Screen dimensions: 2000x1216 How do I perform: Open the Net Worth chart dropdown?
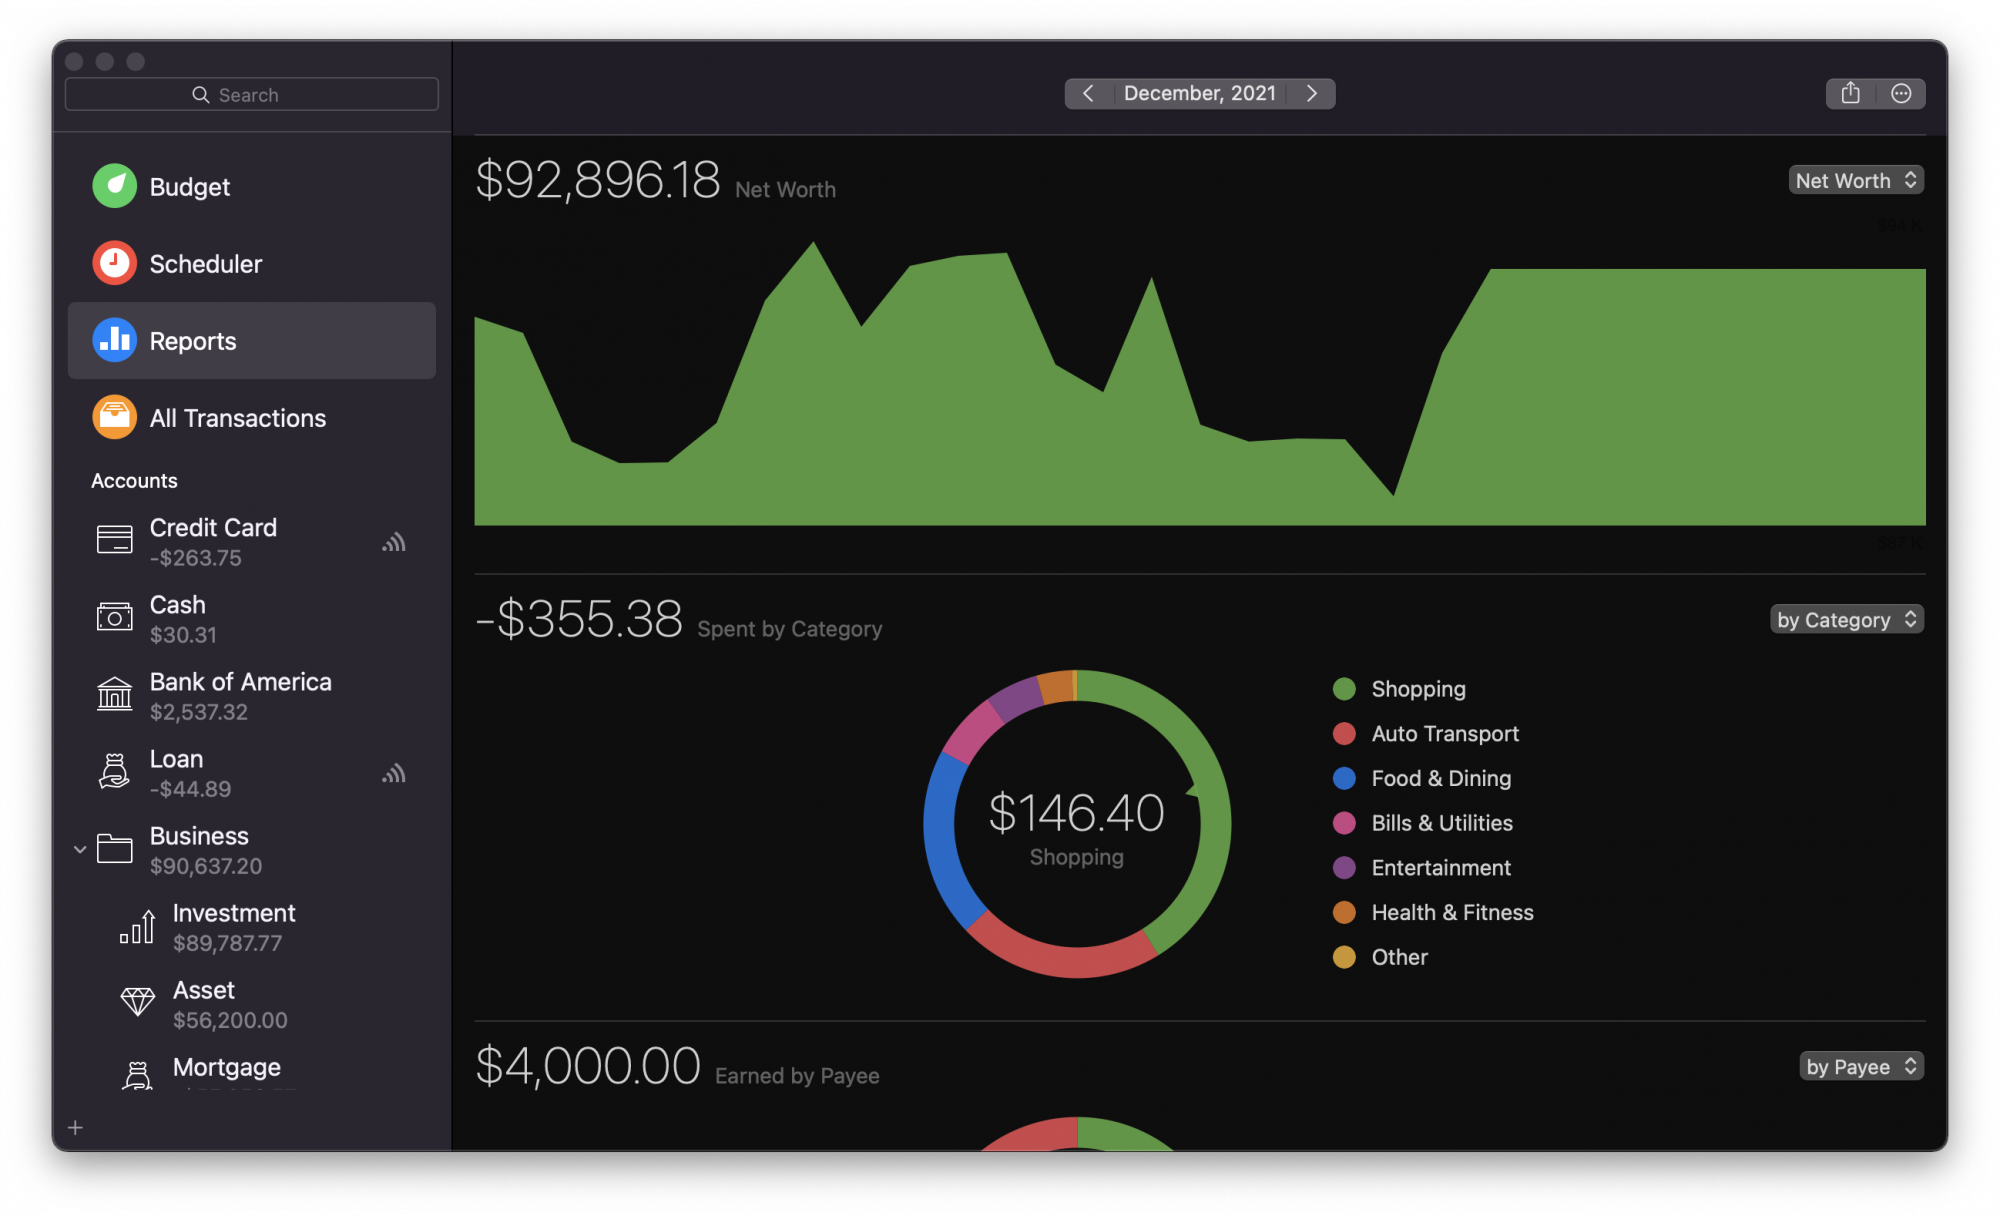point(1855,180)
